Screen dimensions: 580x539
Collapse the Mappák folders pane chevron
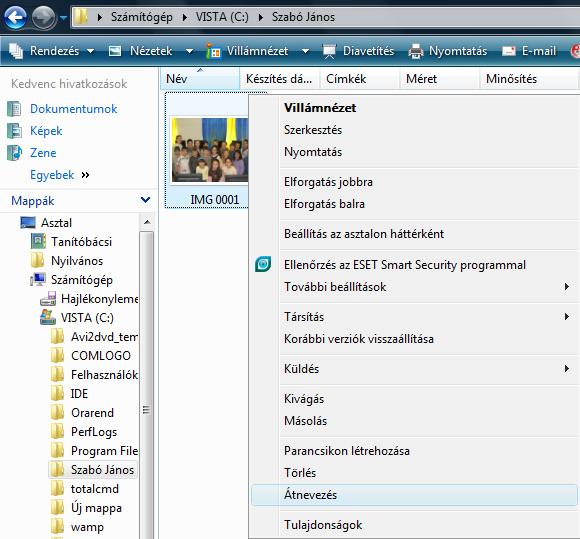[x=145, y=200]
